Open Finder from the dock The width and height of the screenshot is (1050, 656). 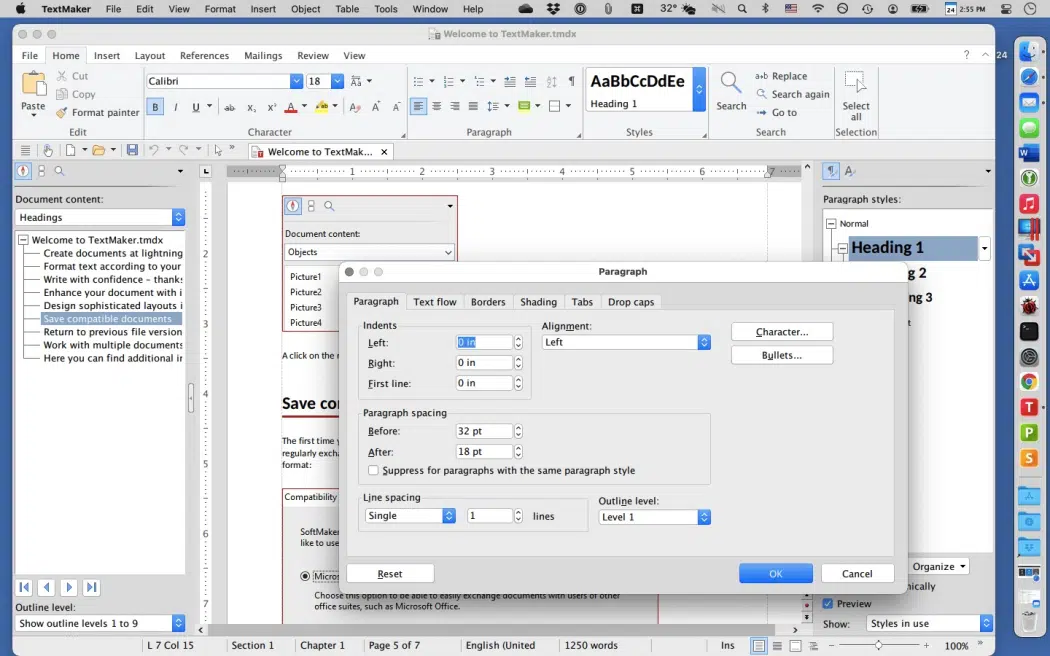(x=1029, y=52)
